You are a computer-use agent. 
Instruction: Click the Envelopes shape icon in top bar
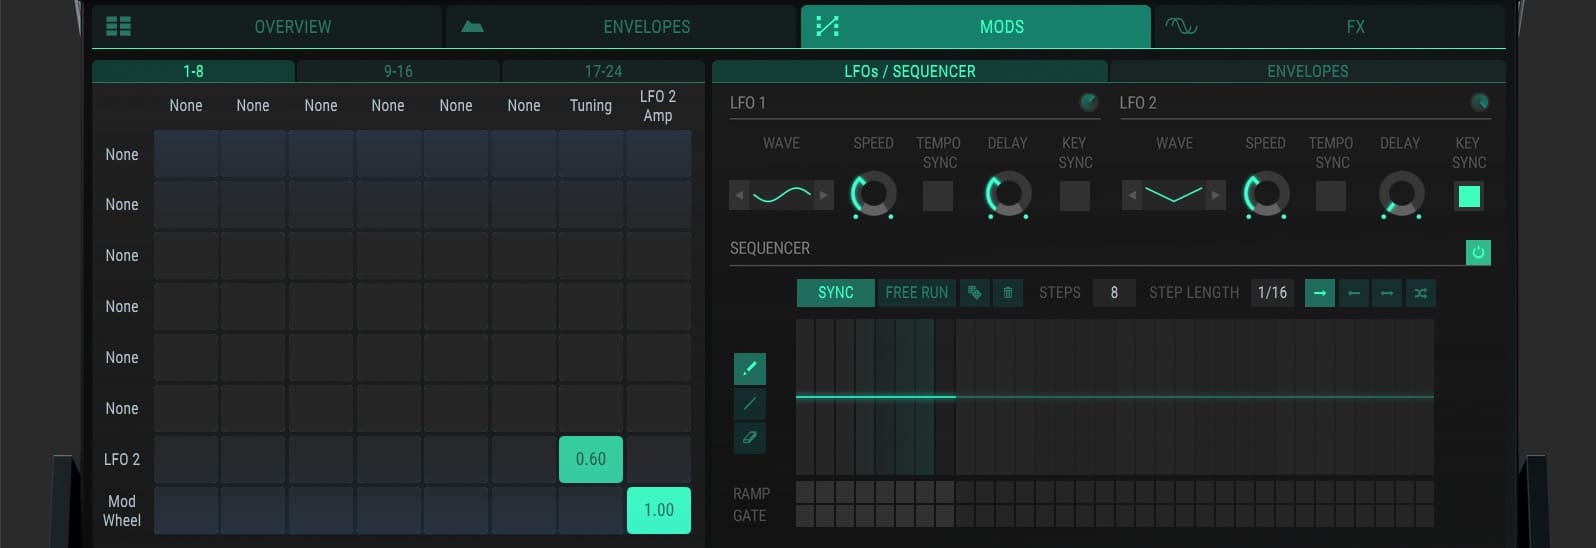[472, 26]
